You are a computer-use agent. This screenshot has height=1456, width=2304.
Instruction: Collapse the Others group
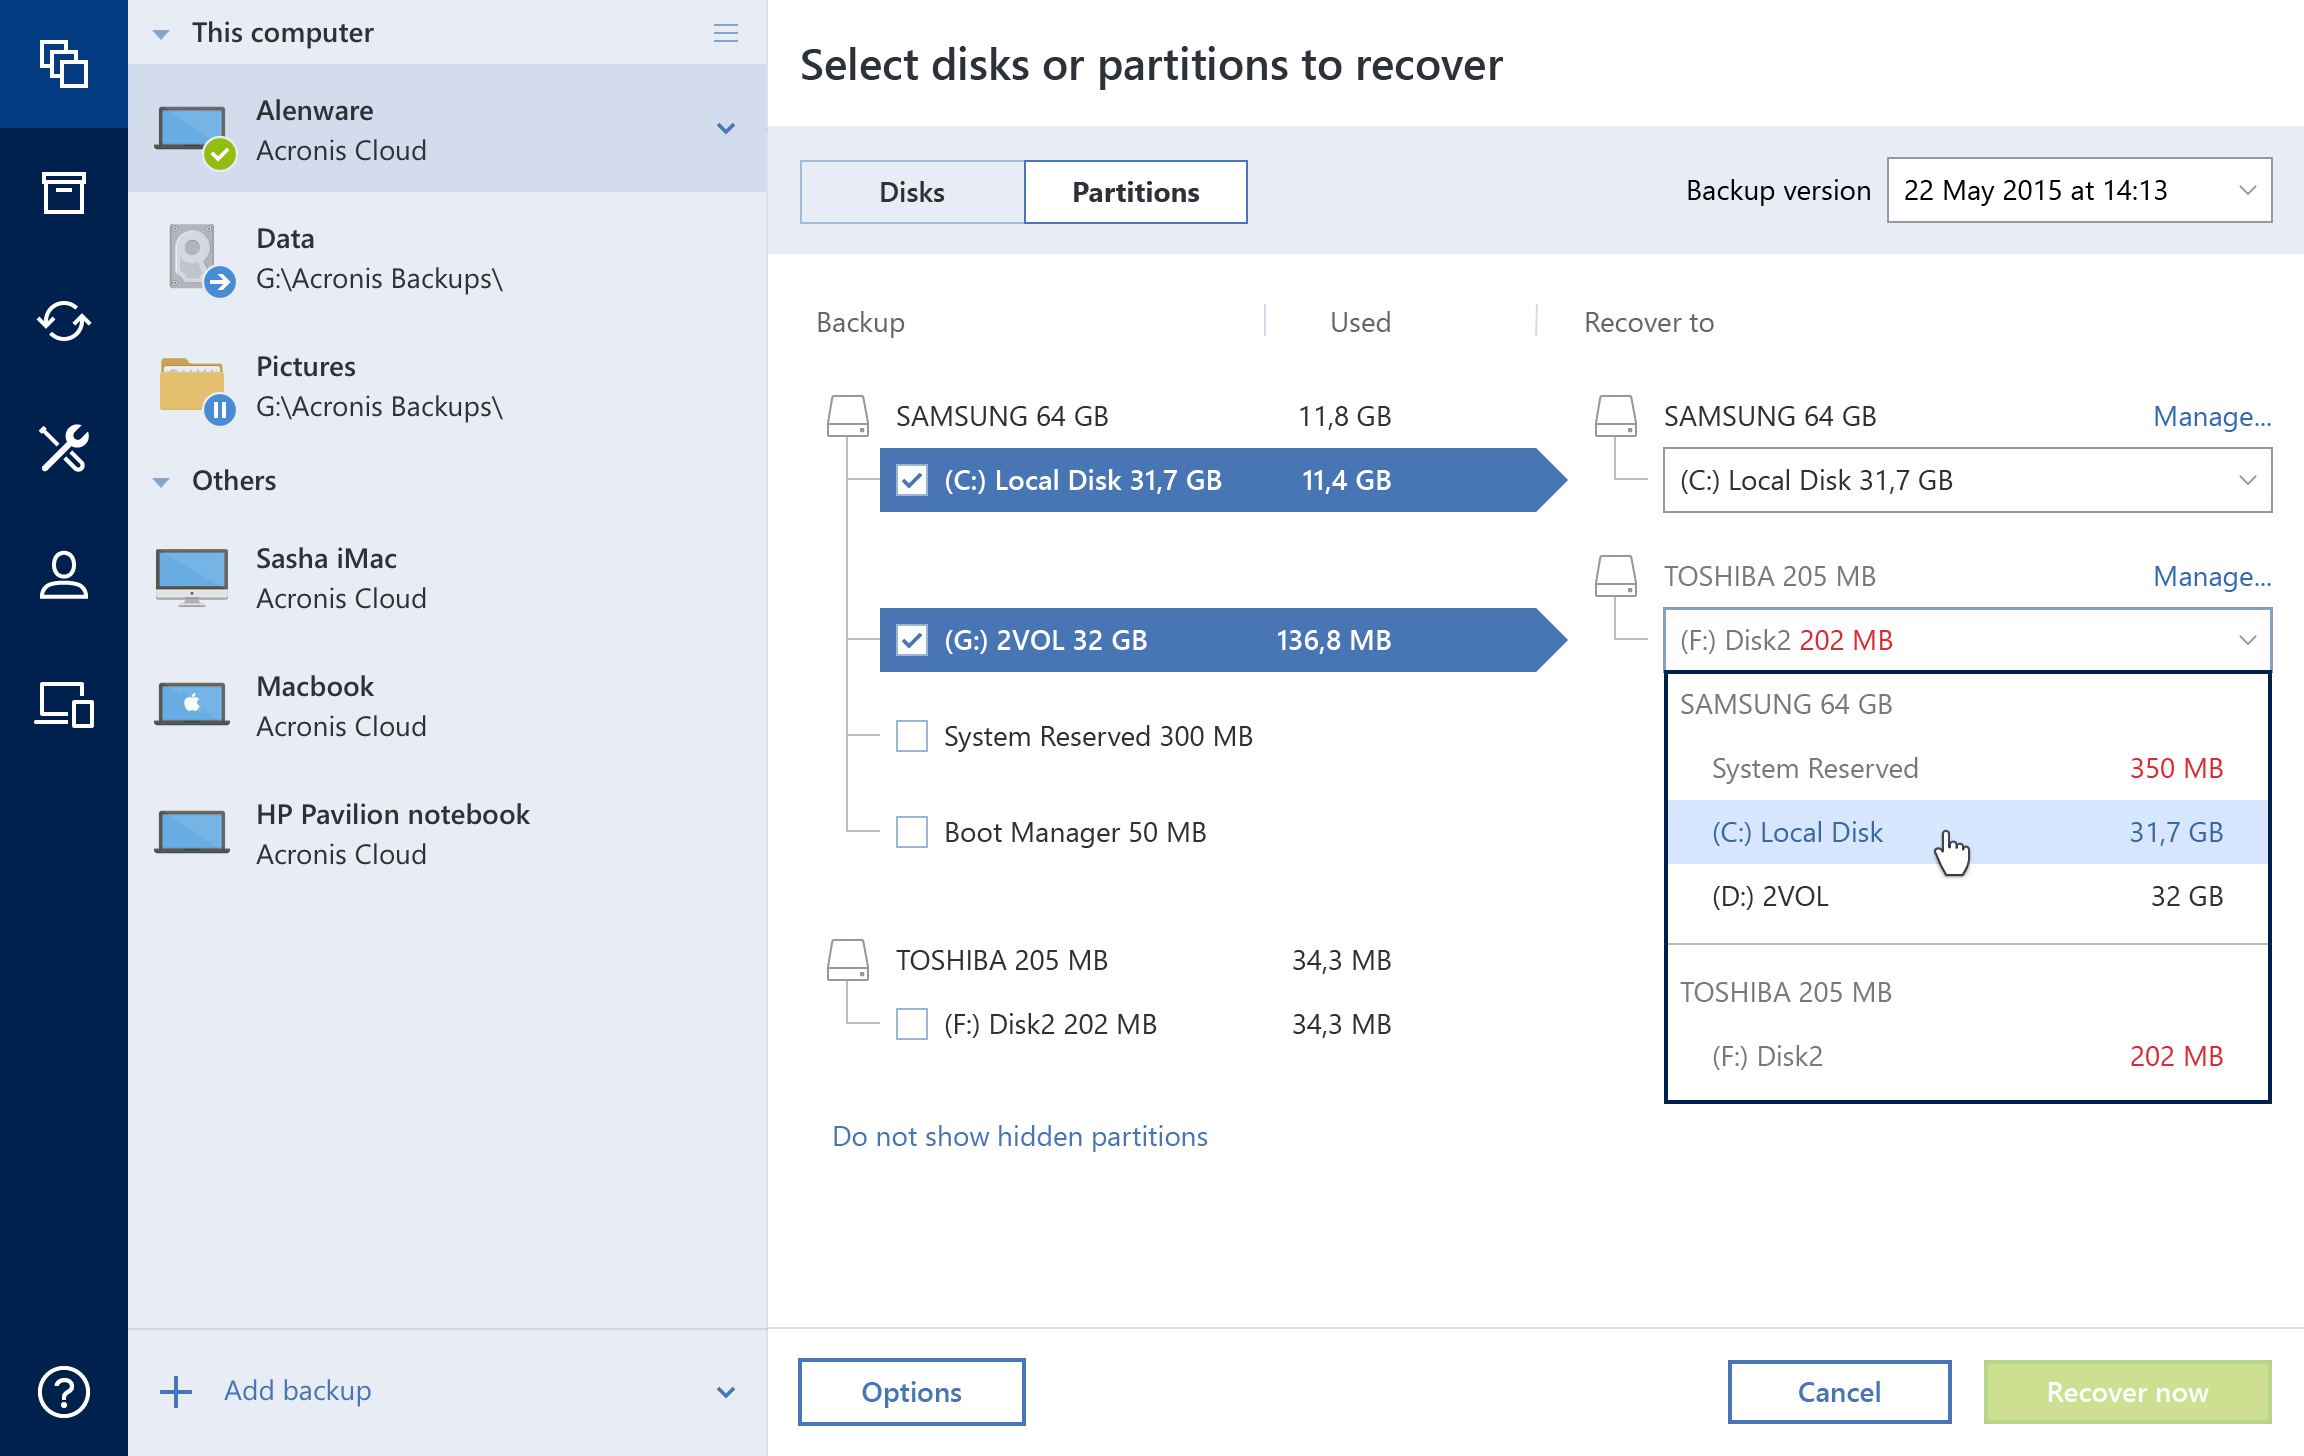(161, 482)
